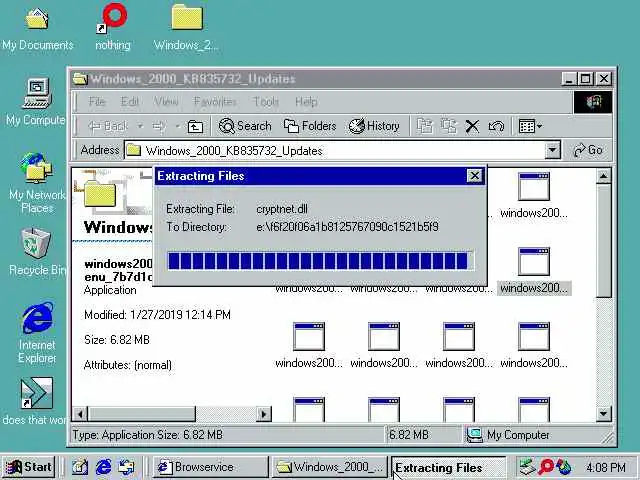Click the first system tray icon
640x480 pixels.
527,467
